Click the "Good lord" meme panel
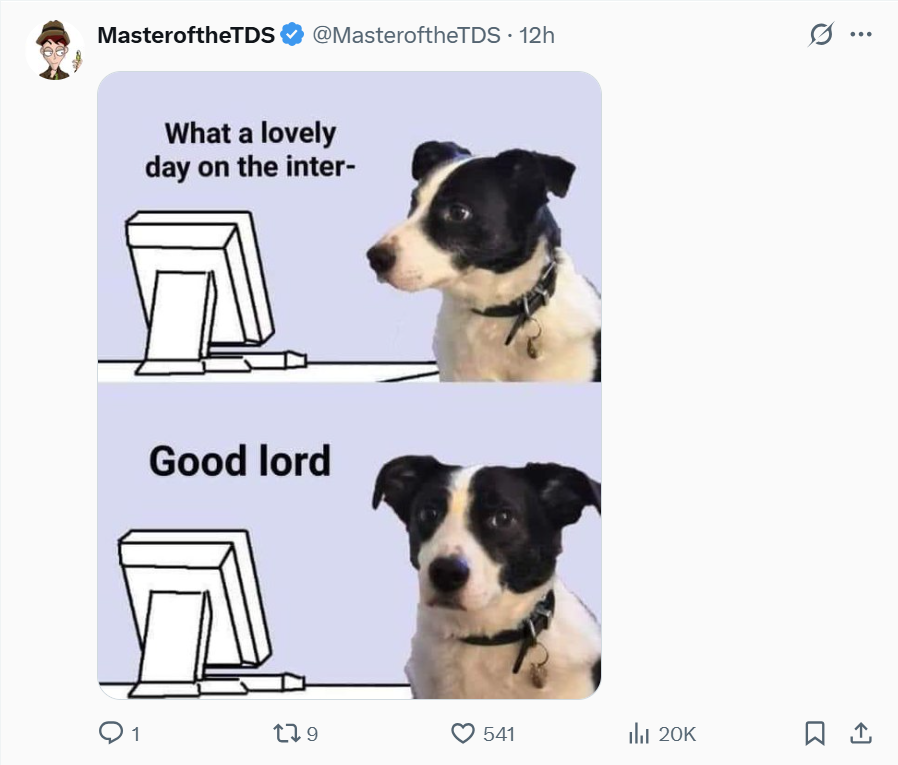Viewport: 898px width, 765px height. pos(240,461)
